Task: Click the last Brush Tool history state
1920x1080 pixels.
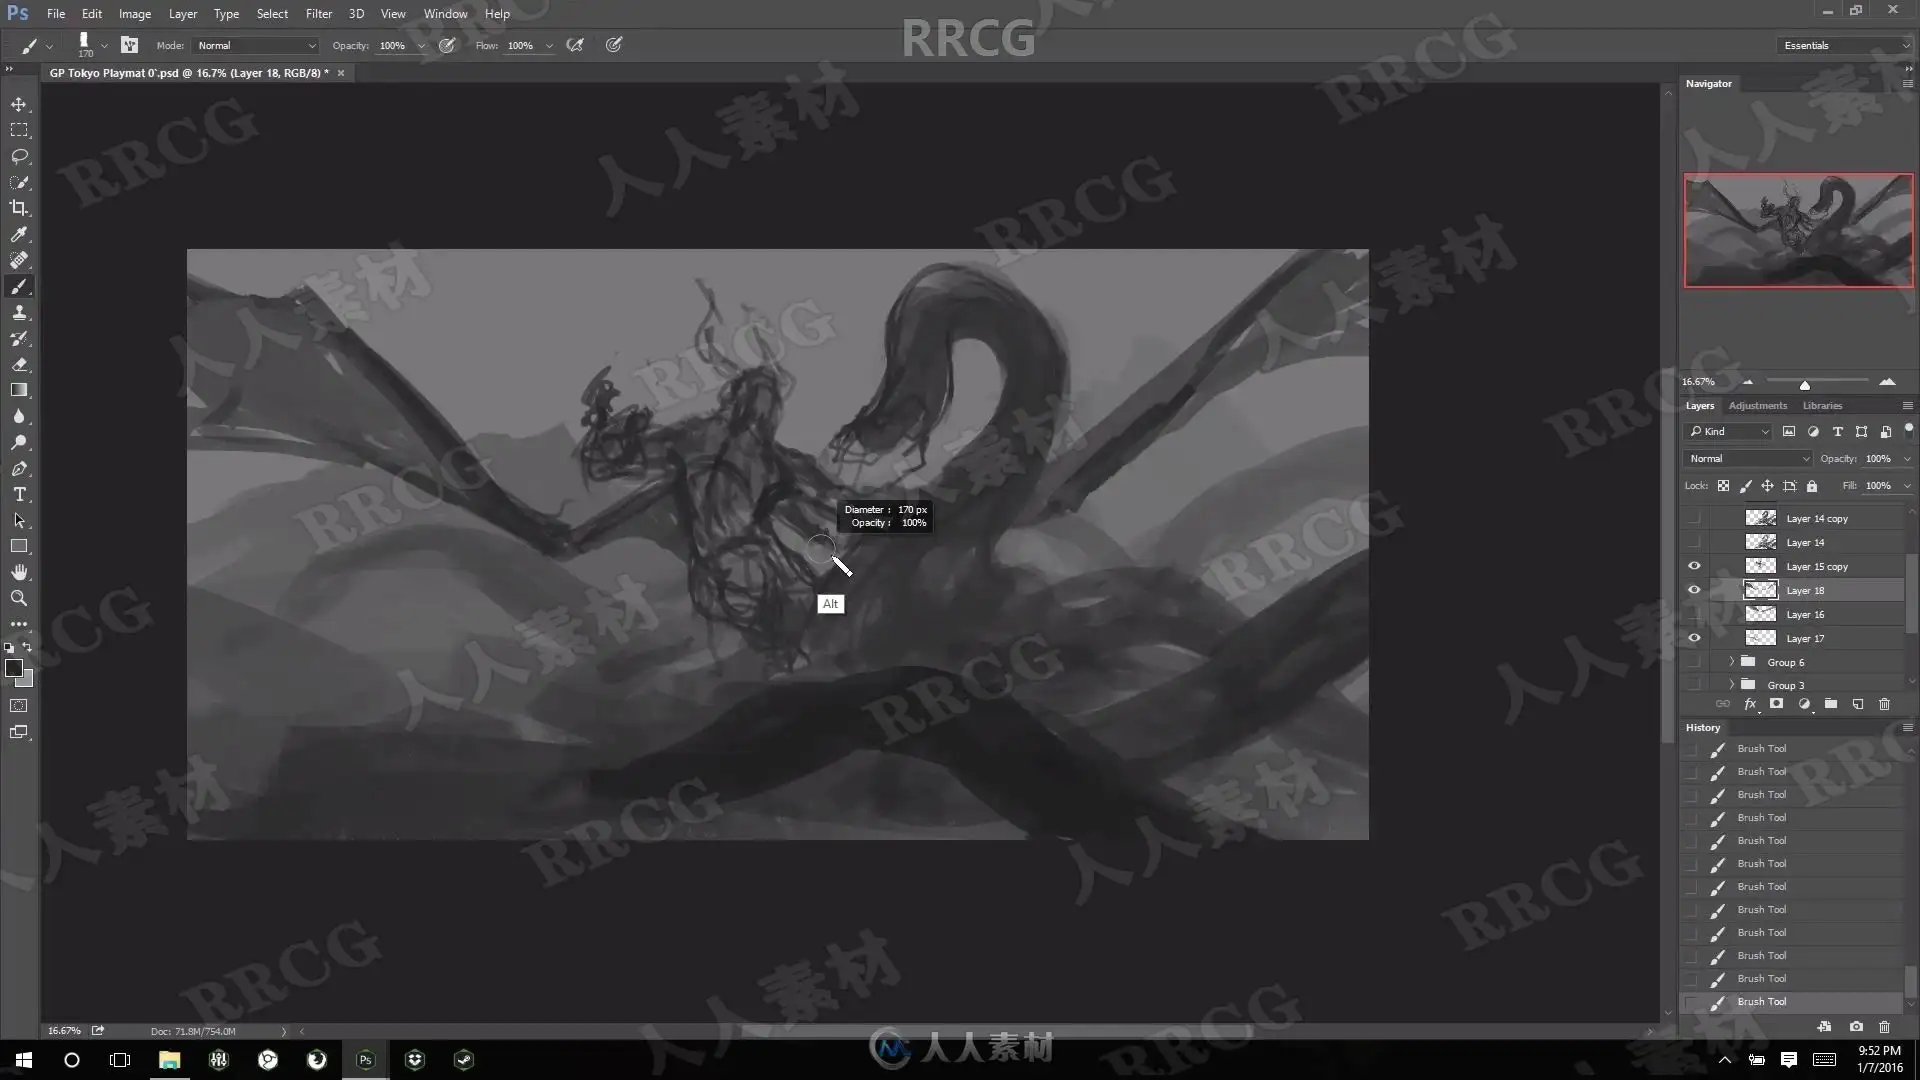Action: (x=1792, y=1002)
